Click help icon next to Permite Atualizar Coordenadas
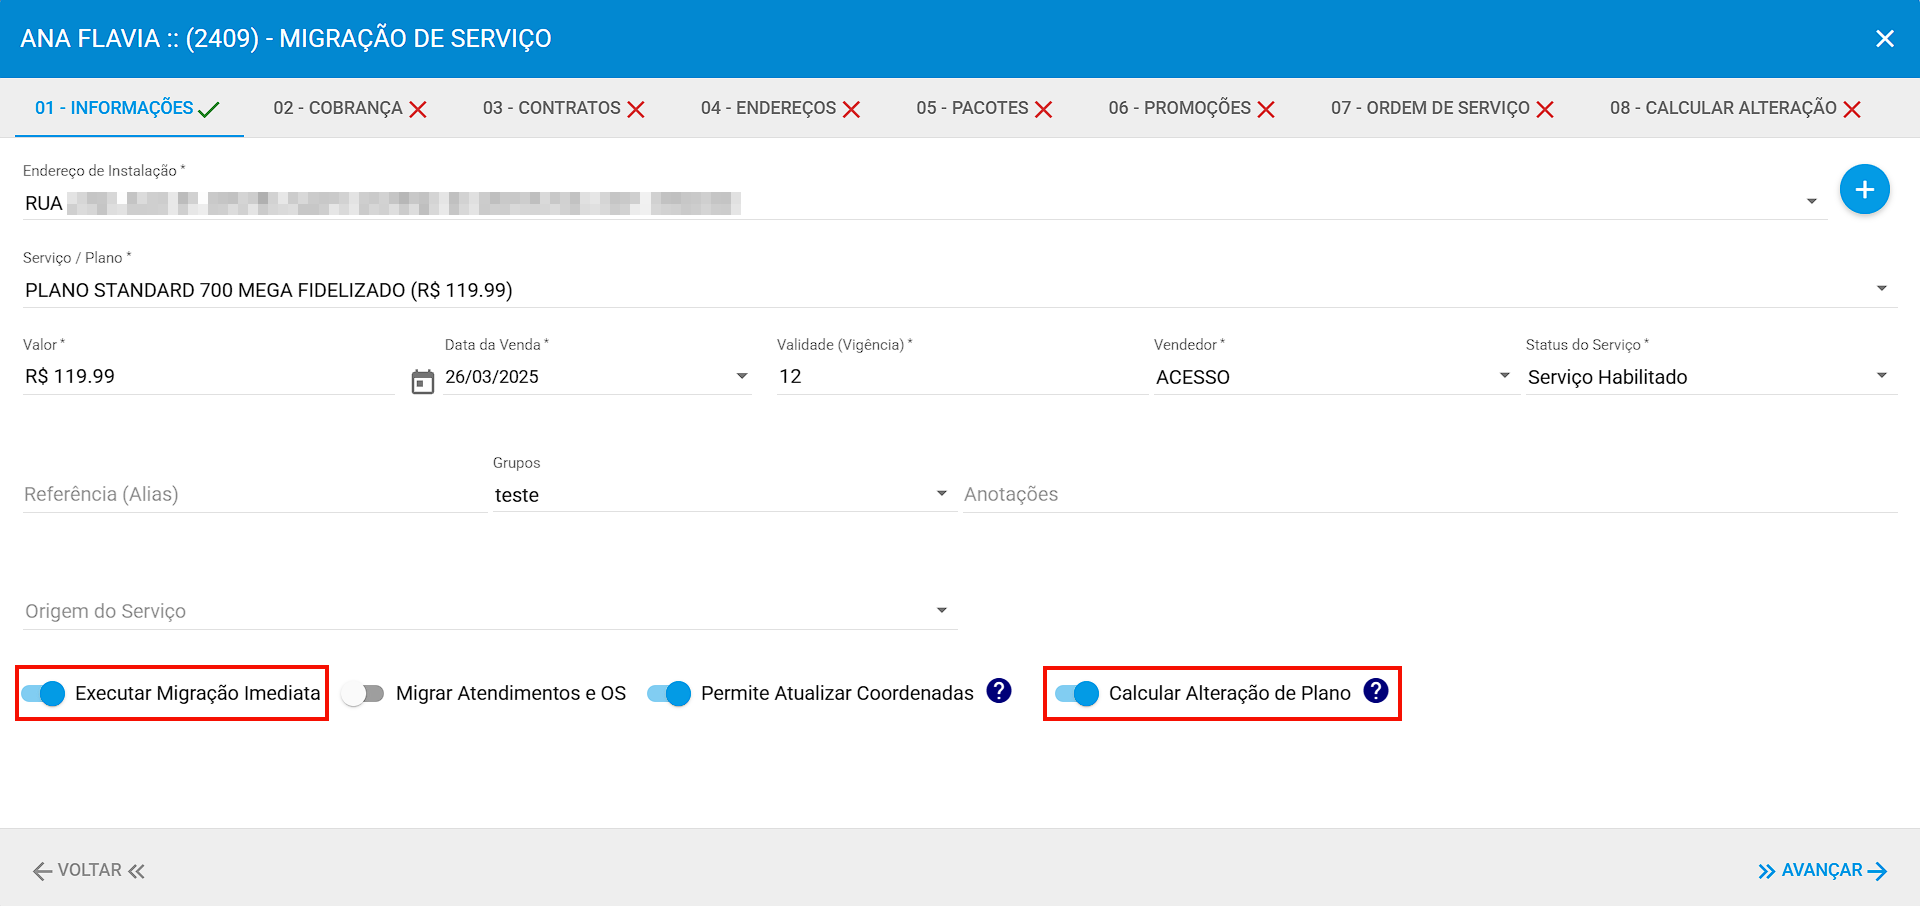This screenshot has height=906, width=1920. [x=998, y=691]
